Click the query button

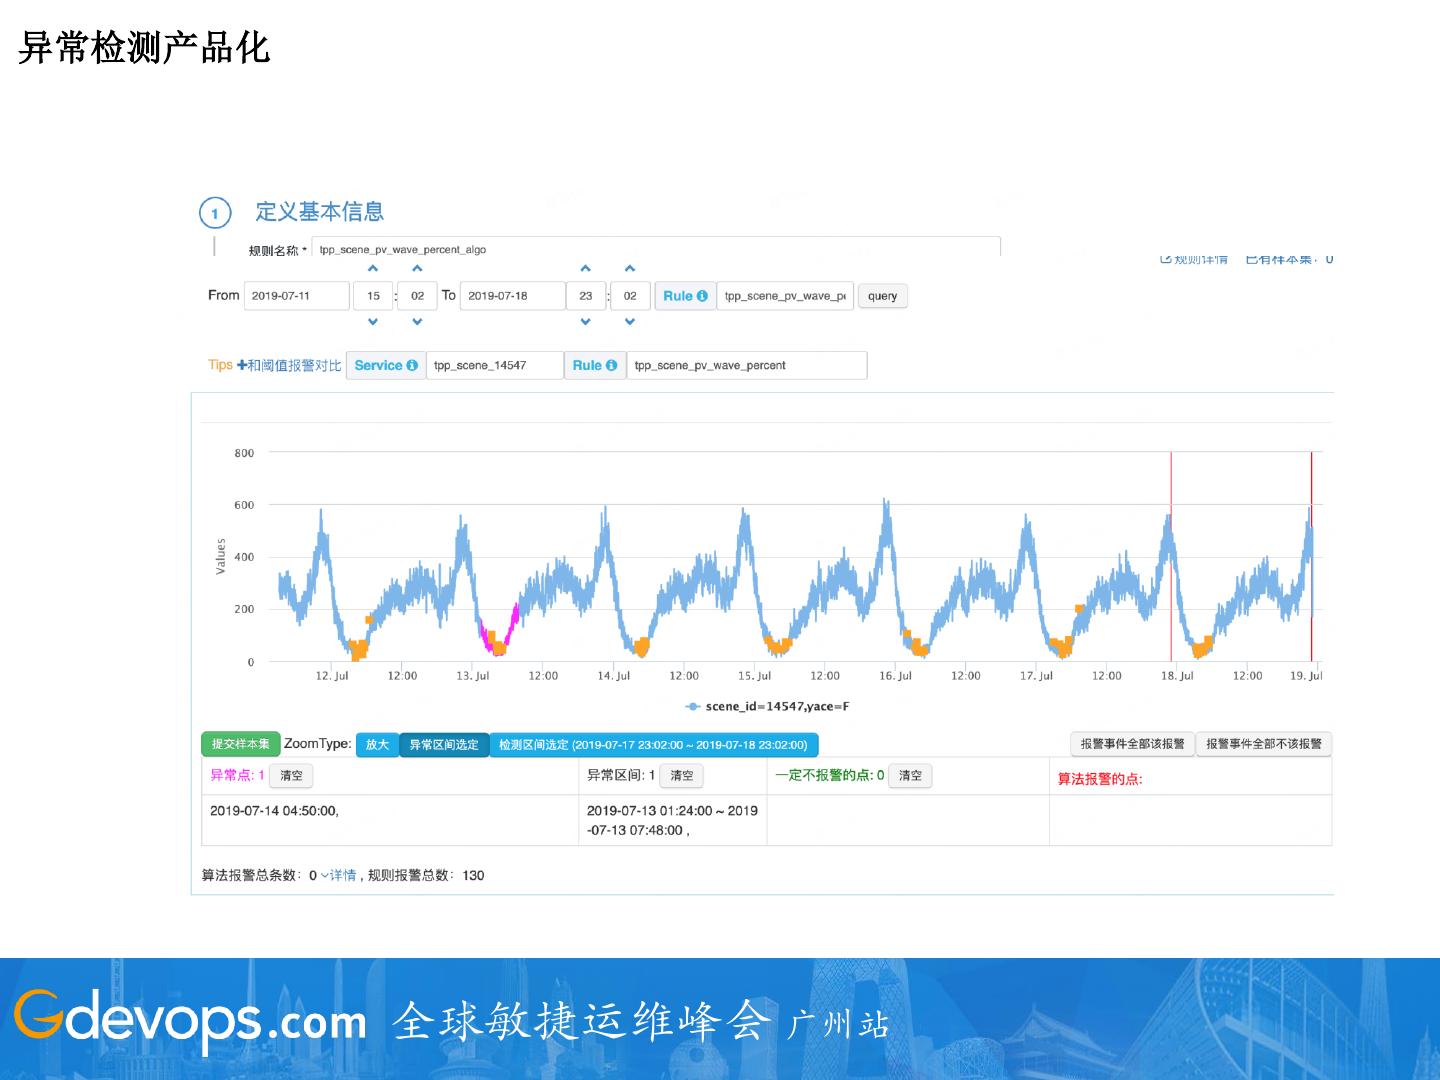point(882,296)
